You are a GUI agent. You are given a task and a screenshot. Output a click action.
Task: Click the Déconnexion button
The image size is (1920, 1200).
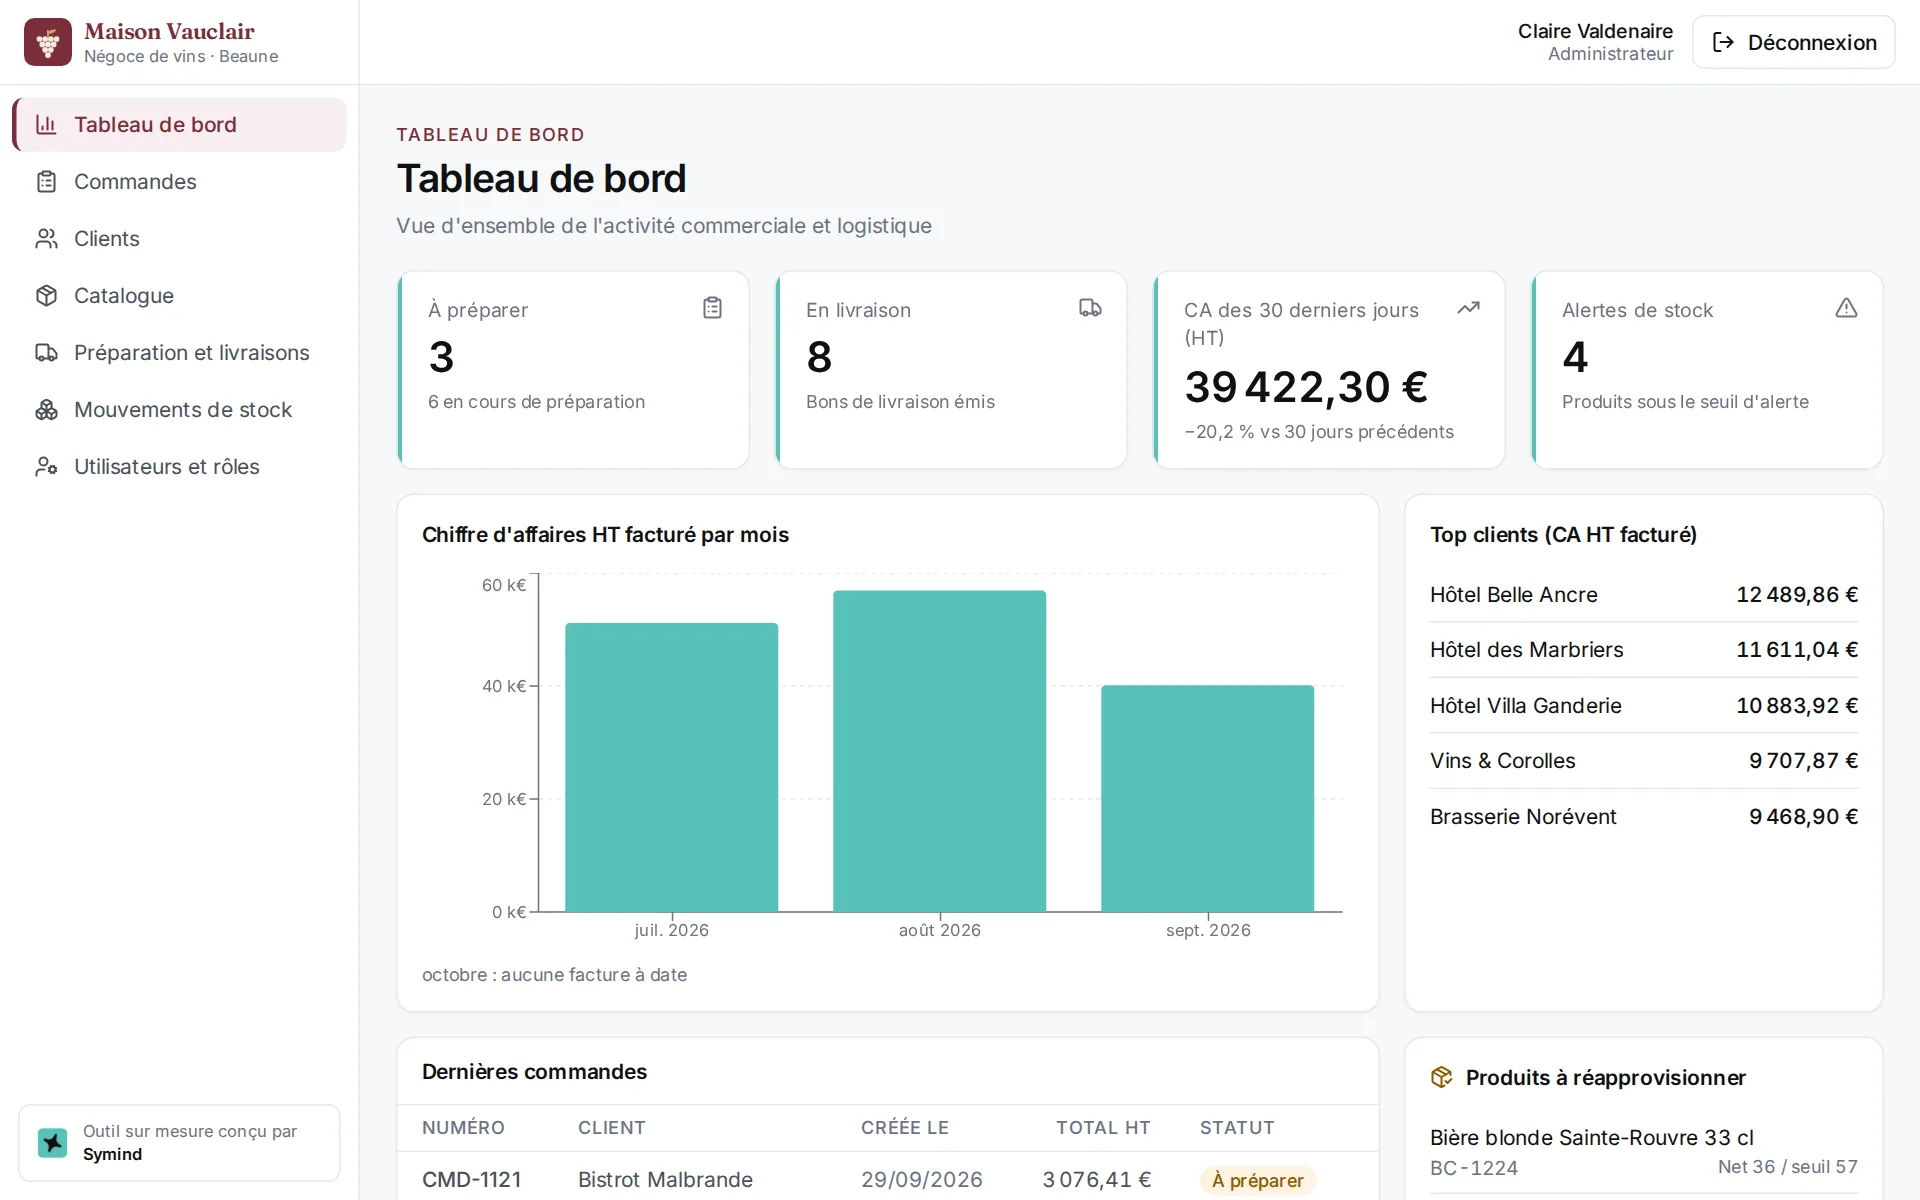[1793, 42]
